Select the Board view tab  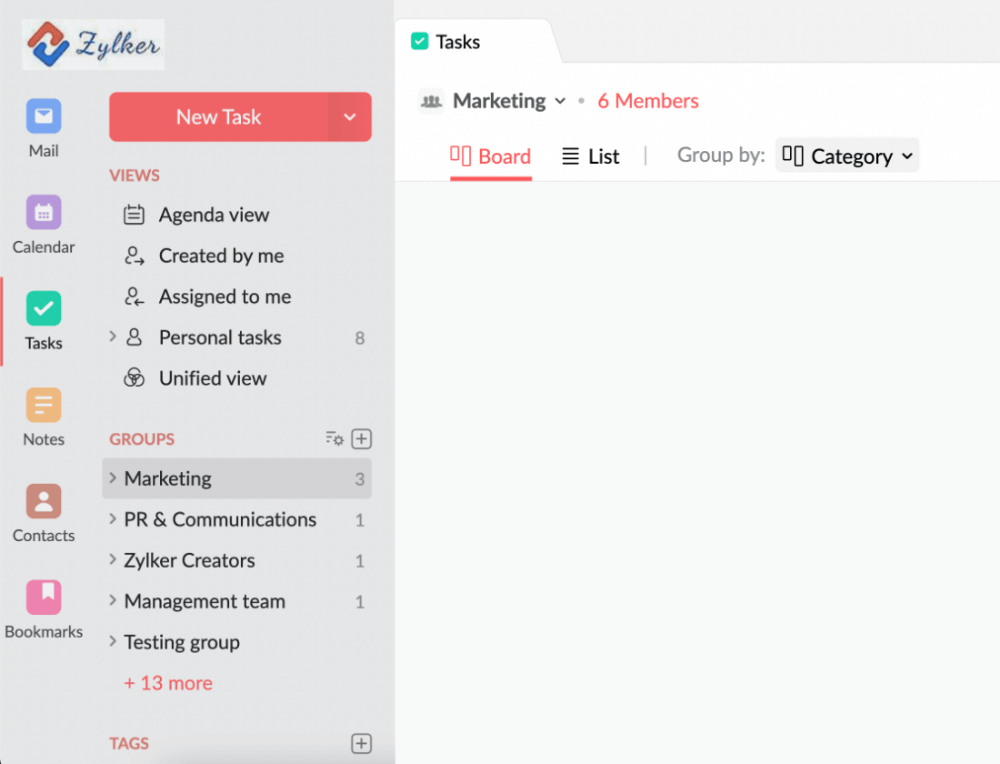pyautogui.click(x=491, y=156)
